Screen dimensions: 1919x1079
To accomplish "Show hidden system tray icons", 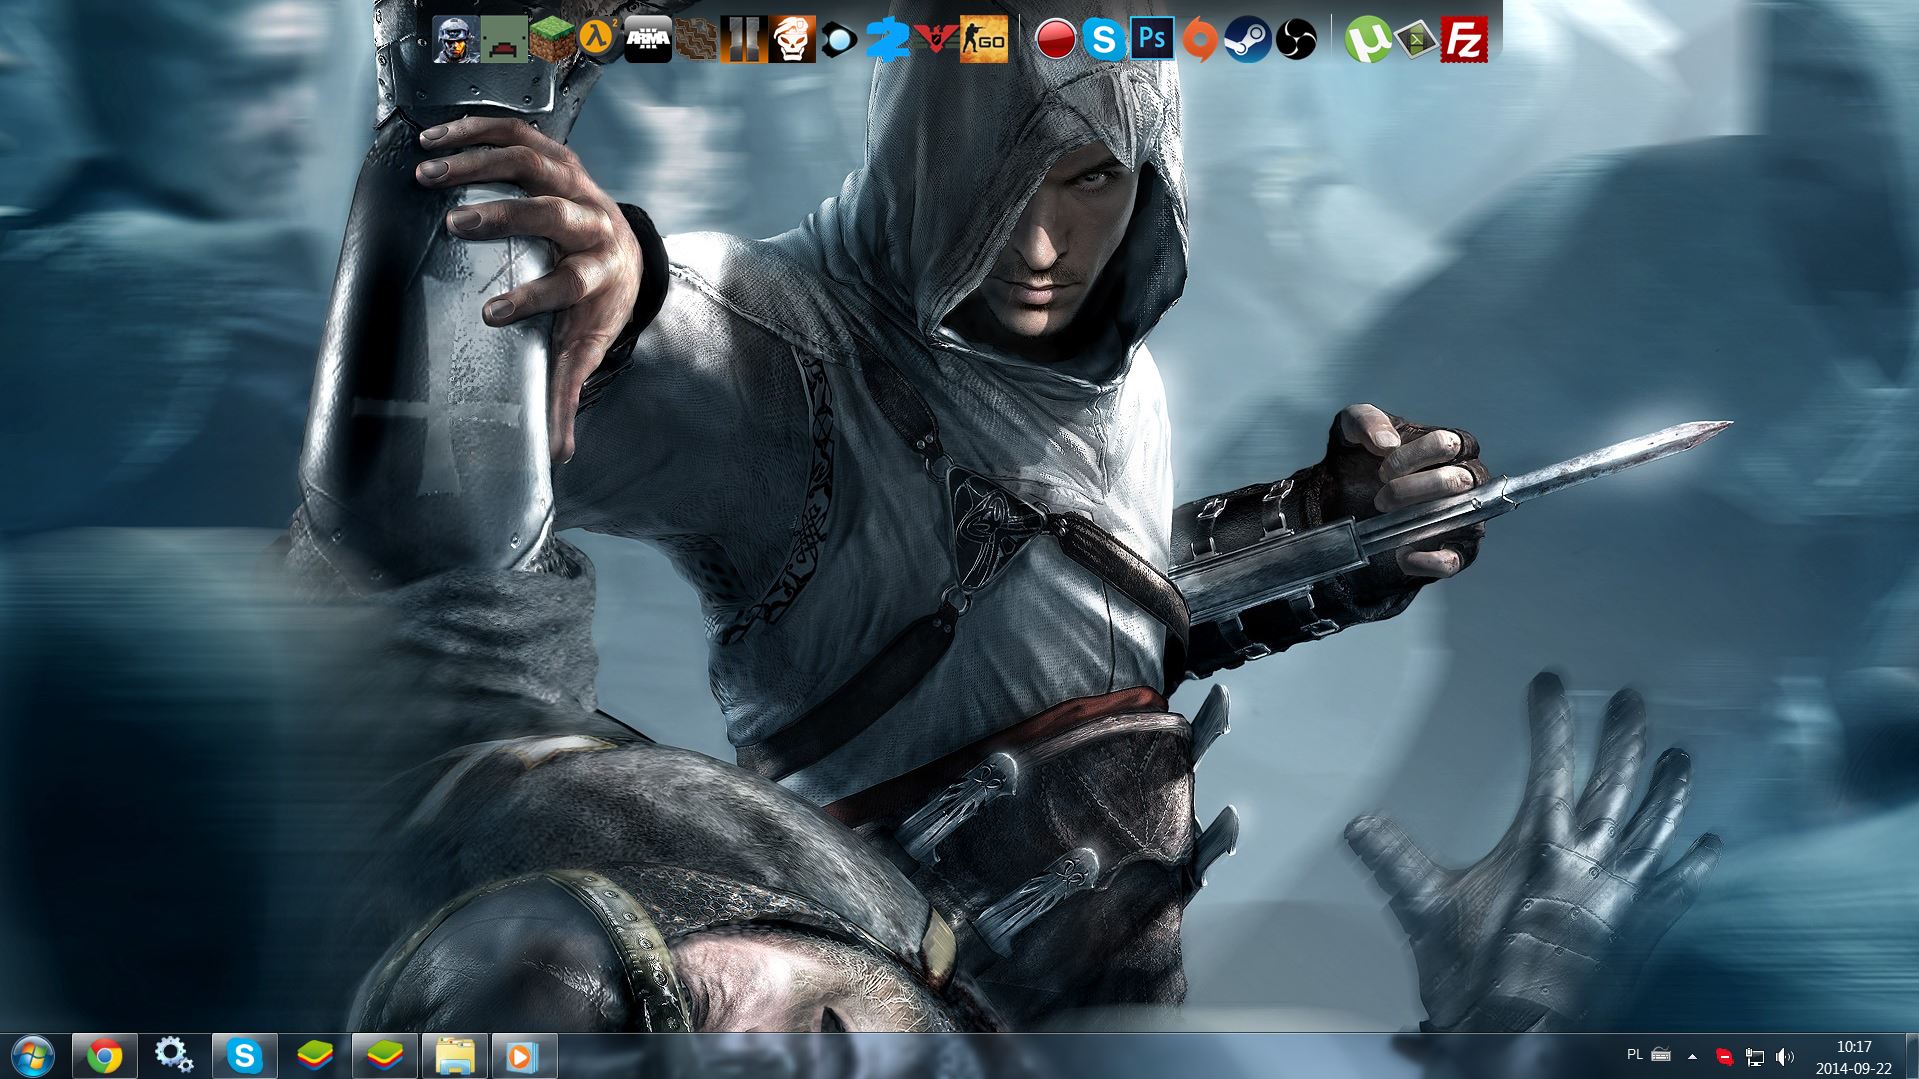I will (1692, 1056).
